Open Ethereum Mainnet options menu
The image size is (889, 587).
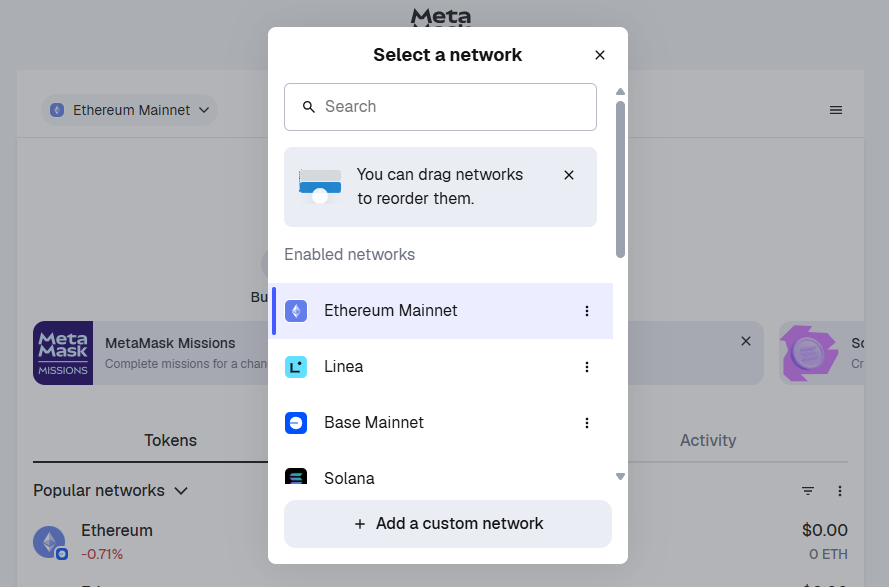pos(587,311)
